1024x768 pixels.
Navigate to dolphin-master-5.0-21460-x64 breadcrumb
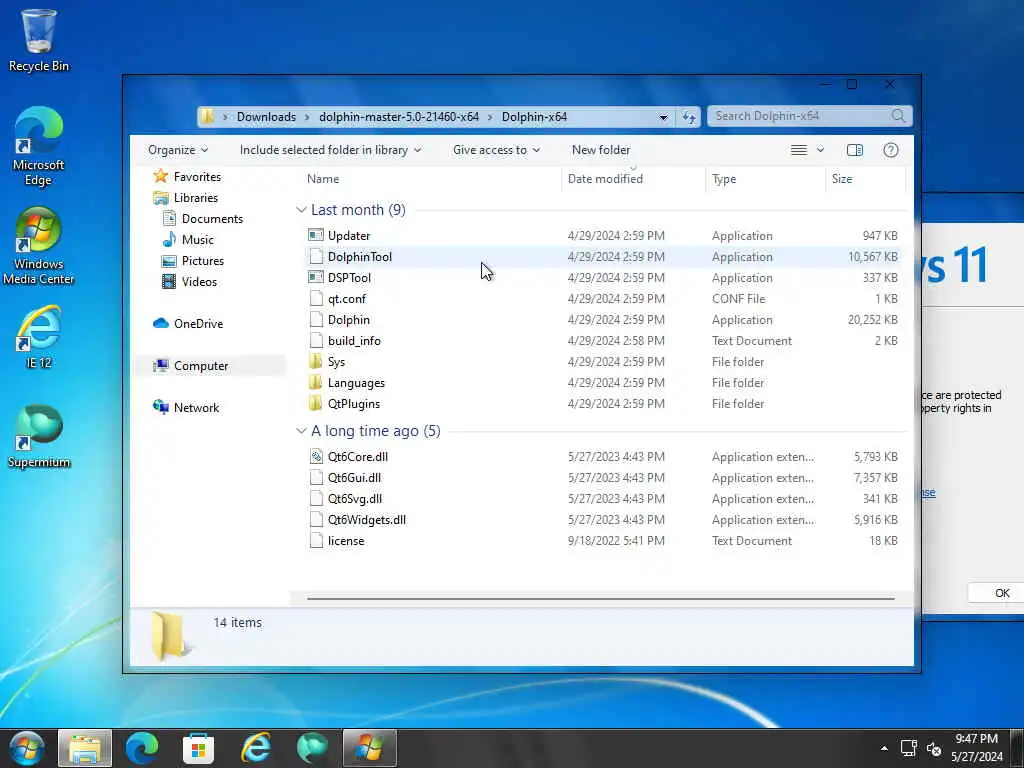click(398, 117)
